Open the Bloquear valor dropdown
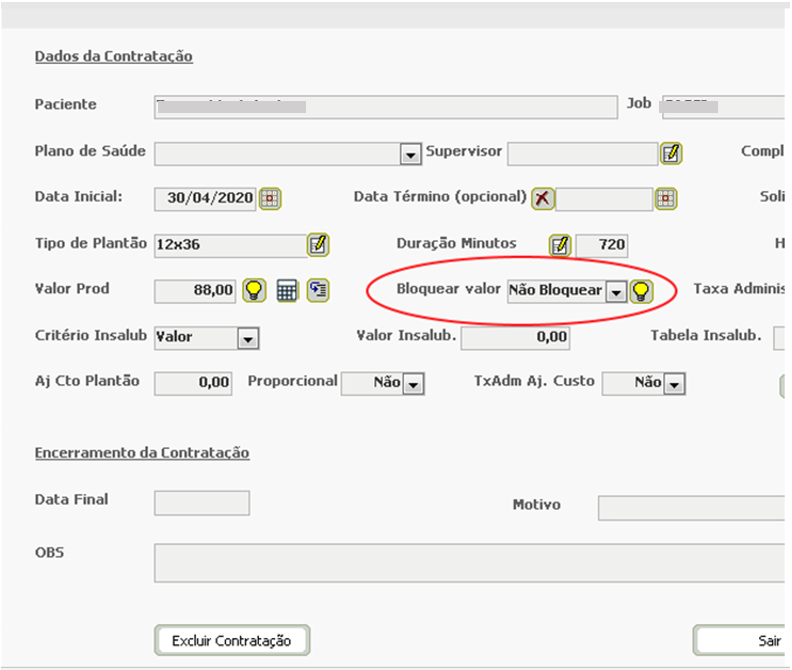Viewport: 792px width, 670px height. tap(616, 291)
